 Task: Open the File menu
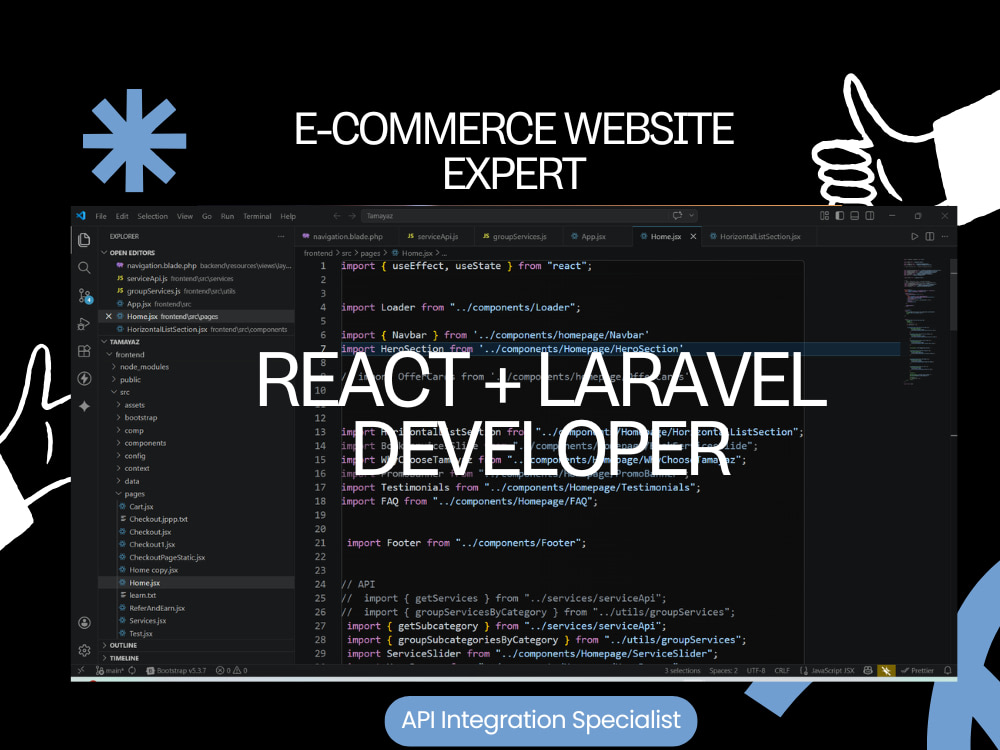[x=101, y=216]
